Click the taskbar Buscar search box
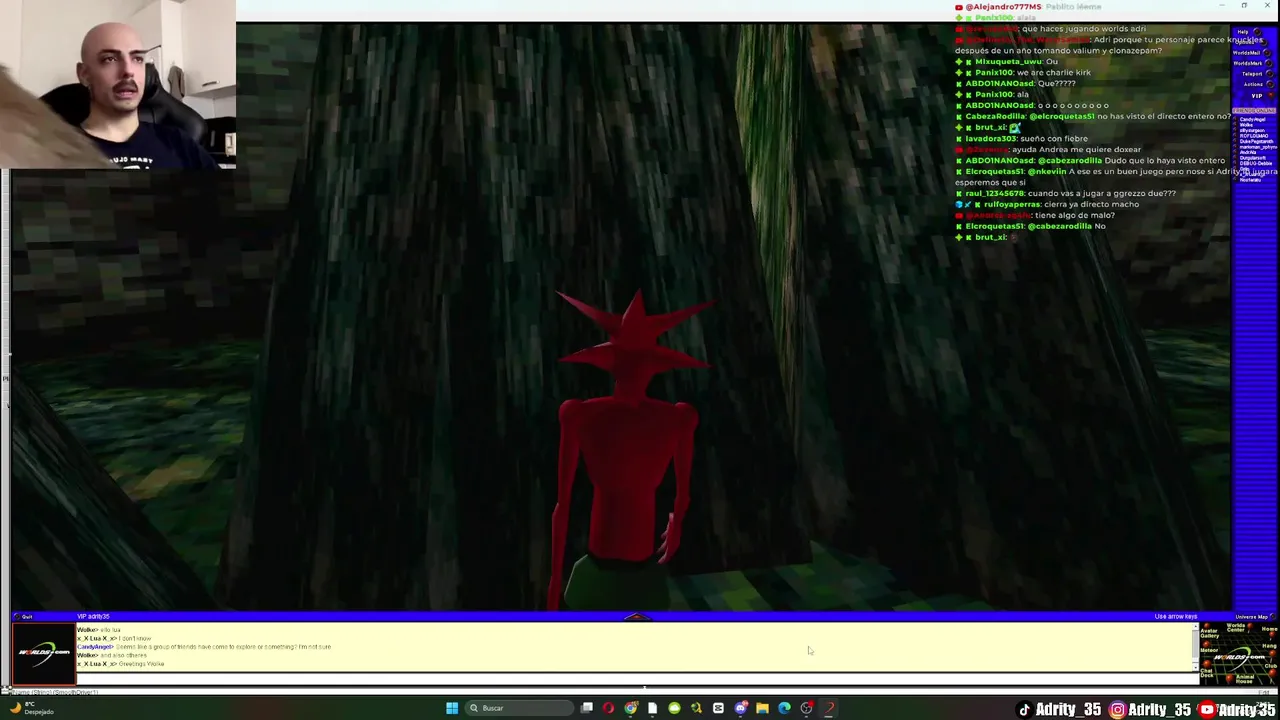The height and width of the screenshot is (720, 1280). click(519, 708)
